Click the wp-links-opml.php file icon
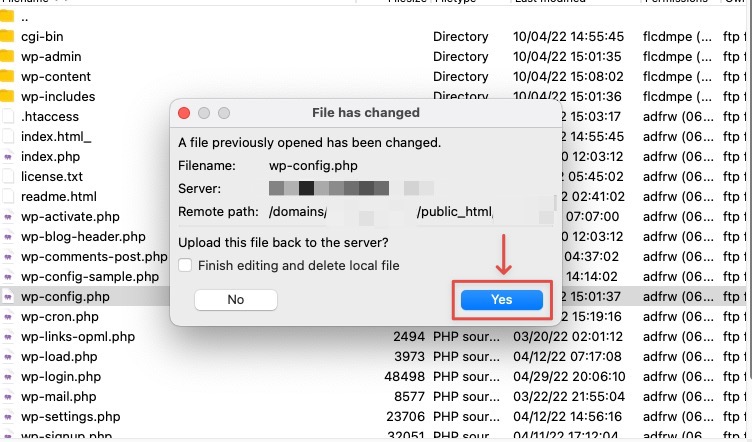Viewport: 752px width, 442px height. (x=8, y=337)
